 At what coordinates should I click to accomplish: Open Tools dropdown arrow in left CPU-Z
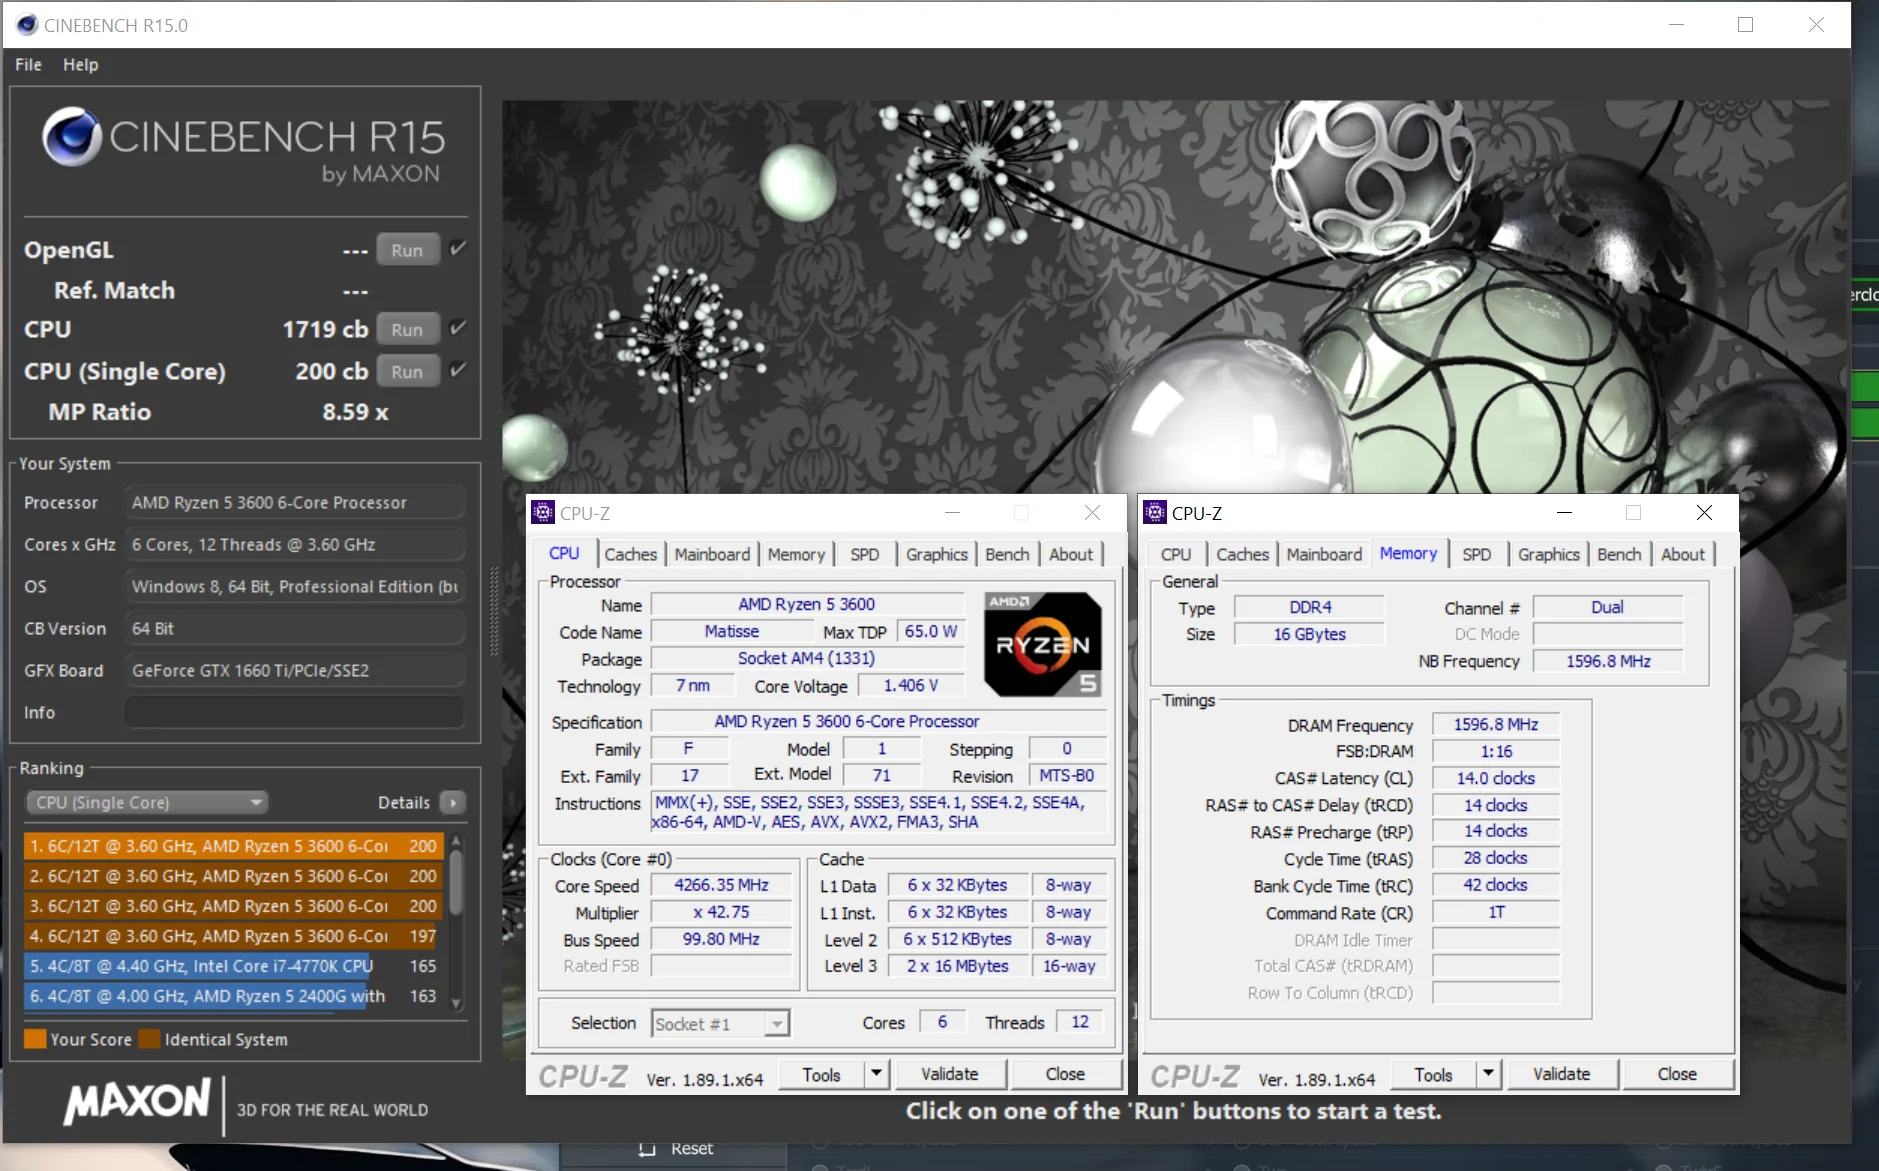(877, 1074)
